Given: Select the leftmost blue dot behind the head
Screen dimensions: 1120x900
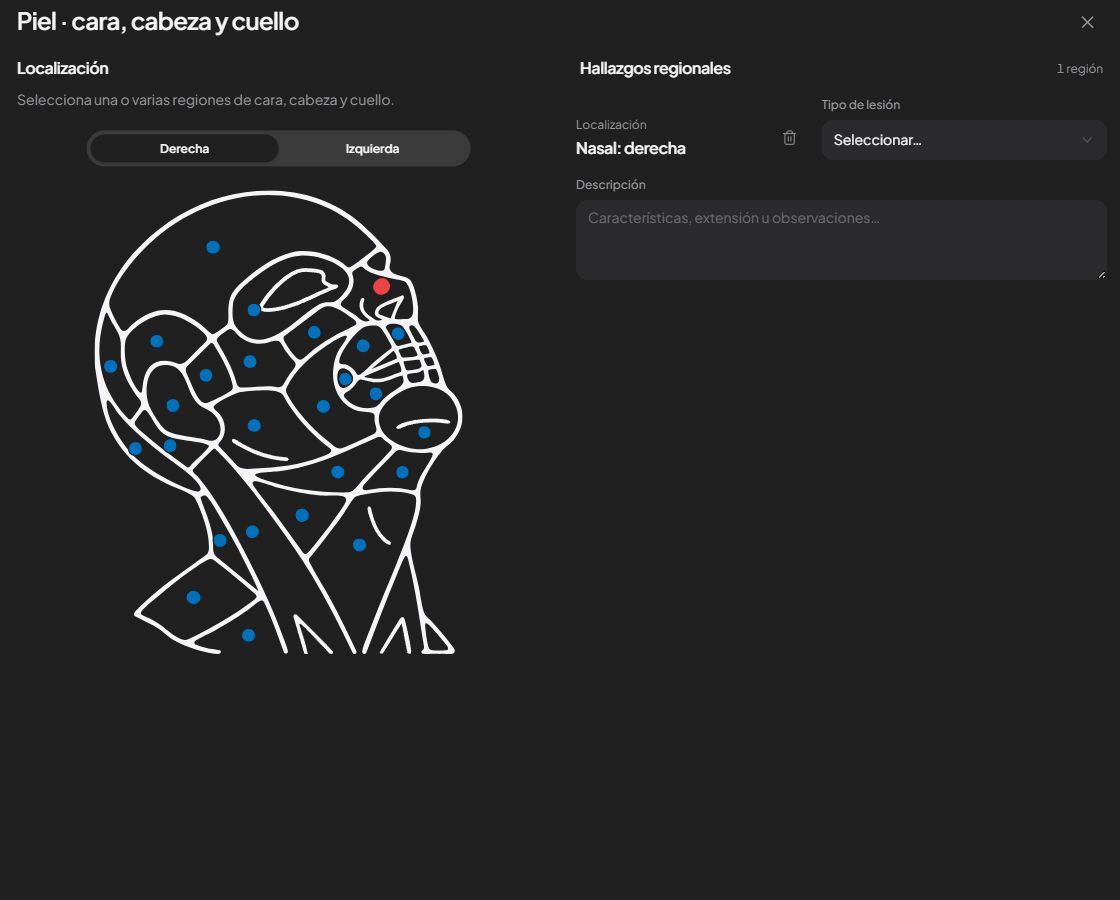Looking at the screenshot, I should (111, 366).
